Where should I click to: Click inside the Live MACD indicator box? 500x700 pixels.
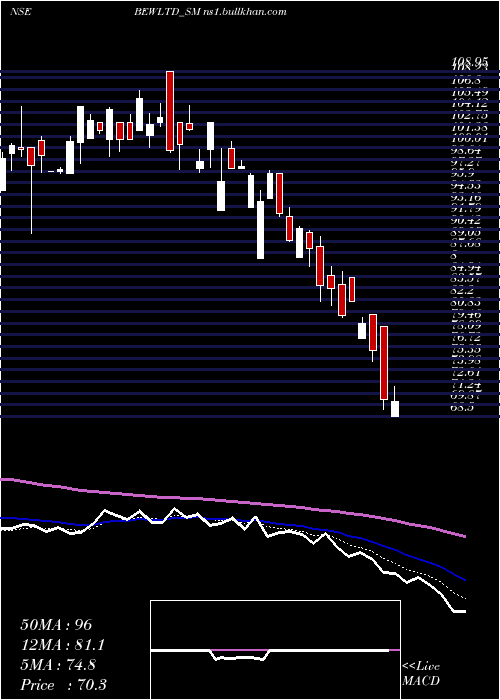click(275, 650)
